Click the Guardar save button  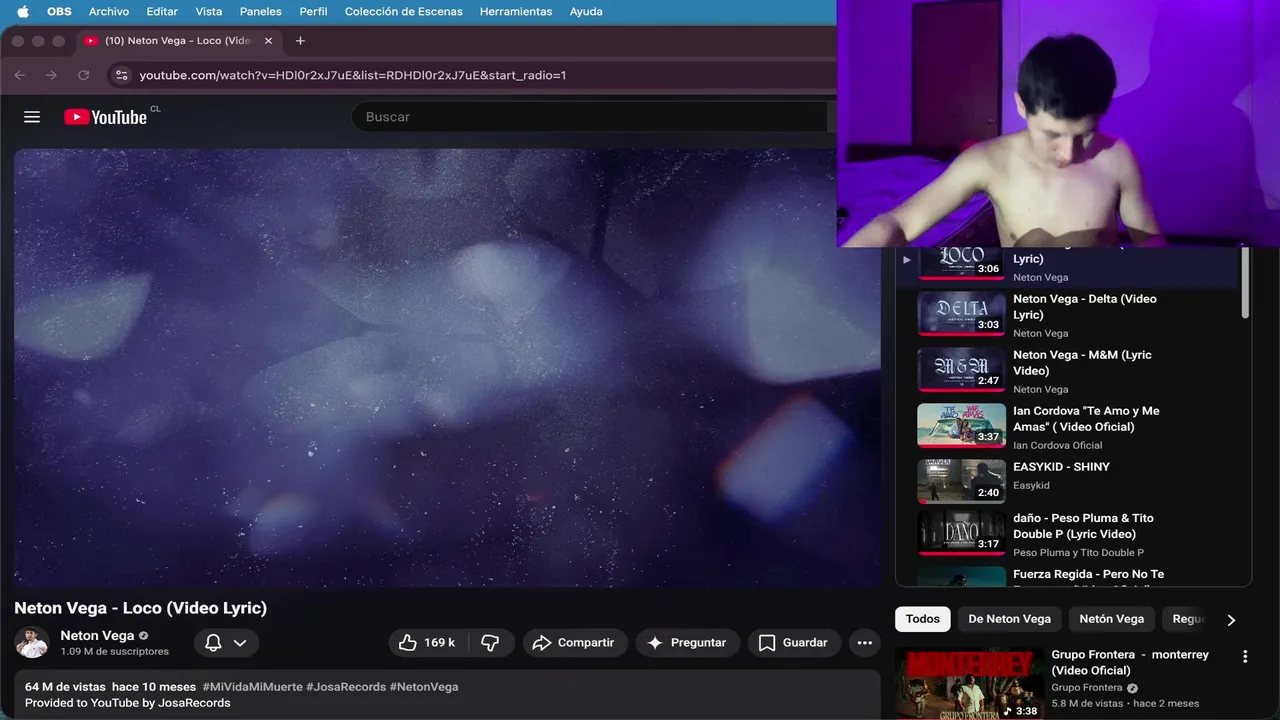[x=794, y=643]
